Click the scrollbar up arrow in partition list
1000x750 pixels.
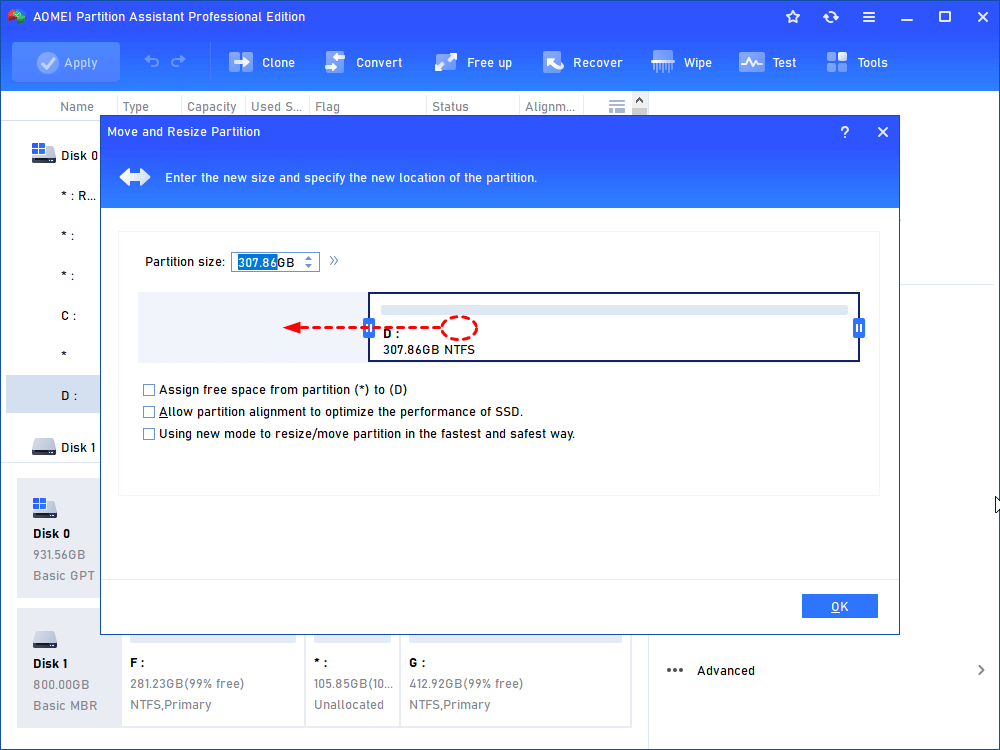640,101
